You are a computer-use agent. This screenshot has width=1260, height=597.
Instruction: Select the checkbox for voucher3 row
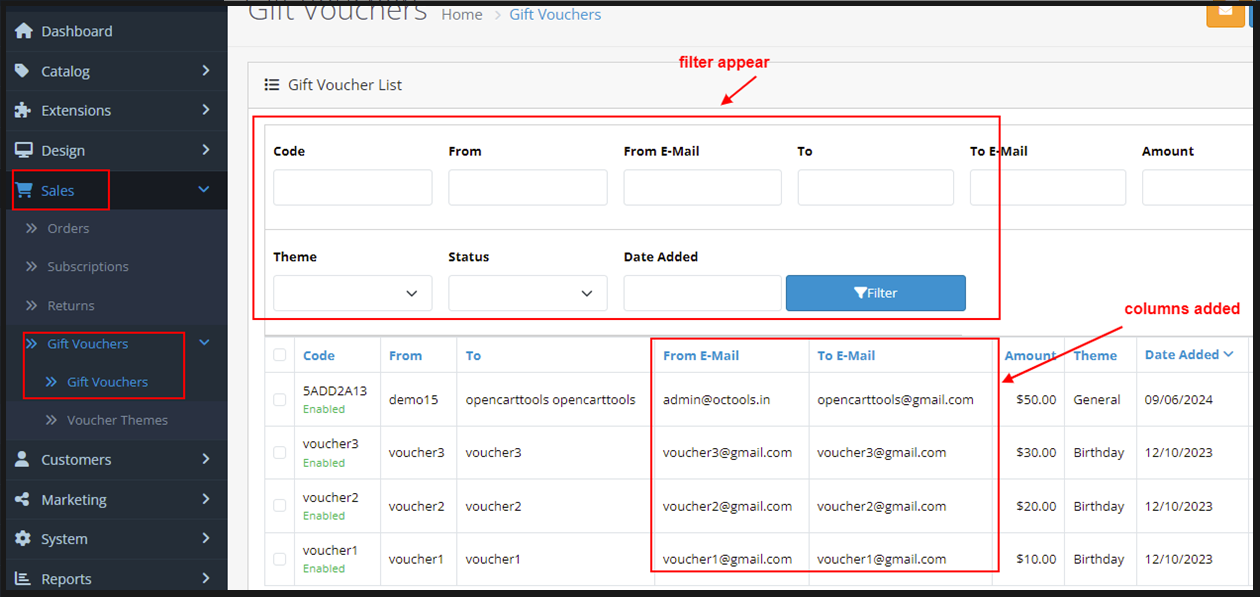[279, 453]
